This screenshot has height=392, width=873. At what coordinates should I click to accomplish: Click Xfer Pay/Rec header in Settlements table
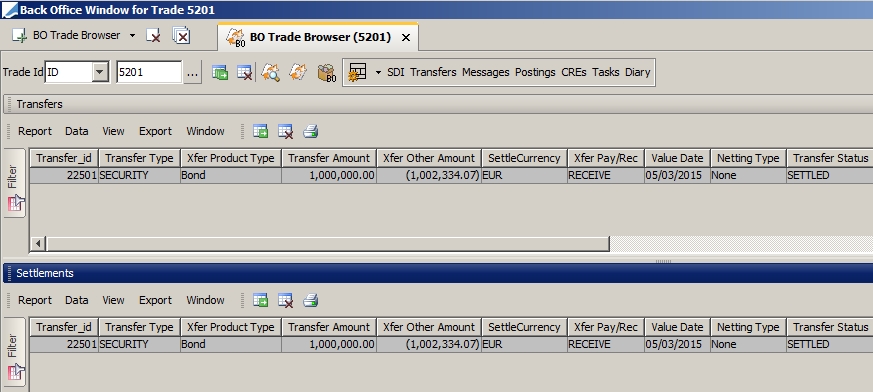point(606,327)
